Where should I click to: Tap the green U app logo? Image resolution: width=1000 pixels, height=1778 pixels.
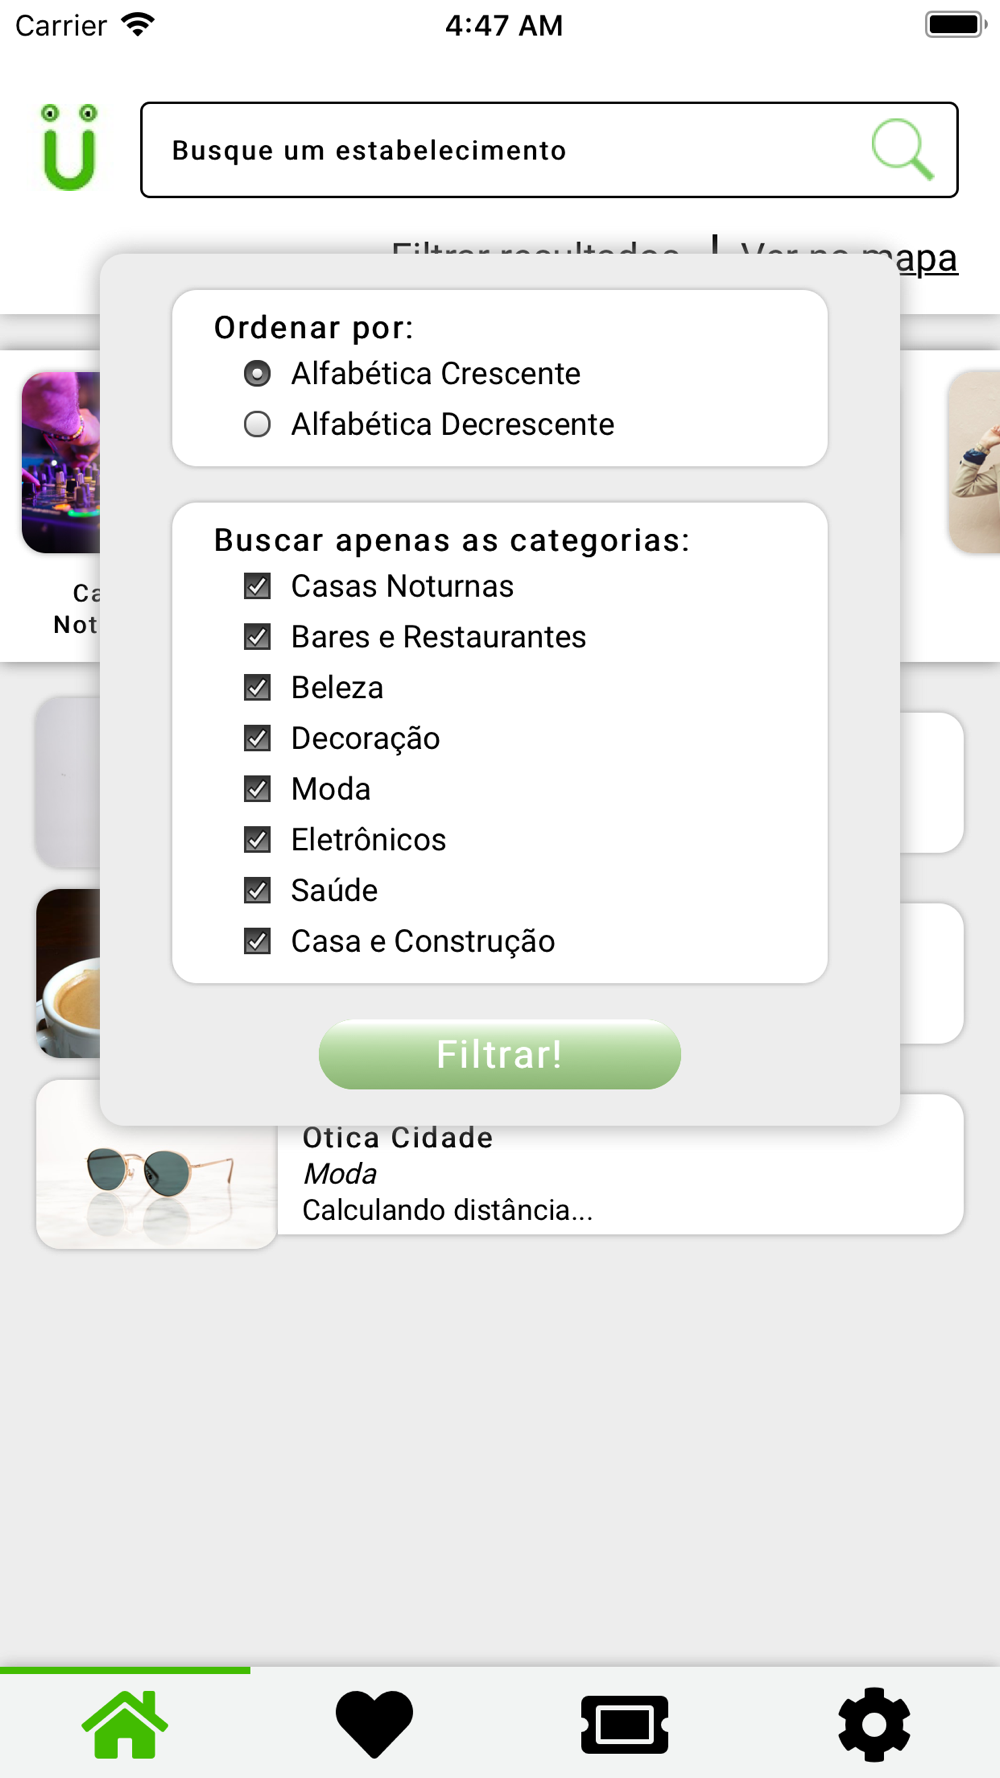pyautogui.click(x=69, y=148)
